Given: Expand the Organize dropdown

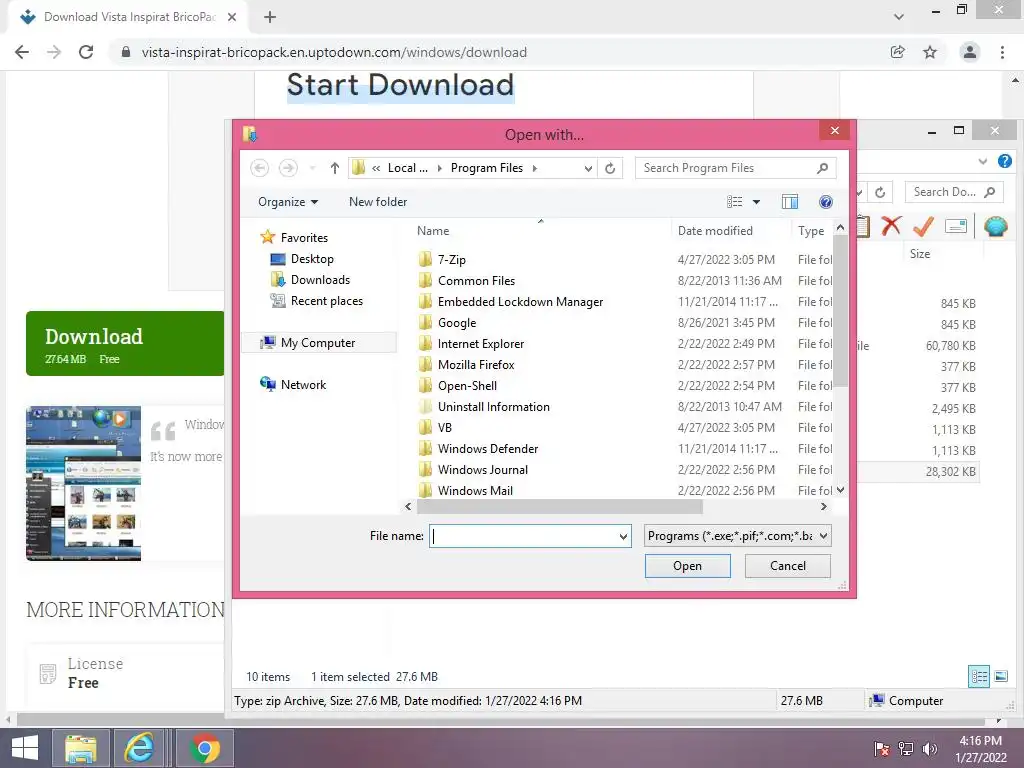Looking at the screenshot, I should (288, 202).
